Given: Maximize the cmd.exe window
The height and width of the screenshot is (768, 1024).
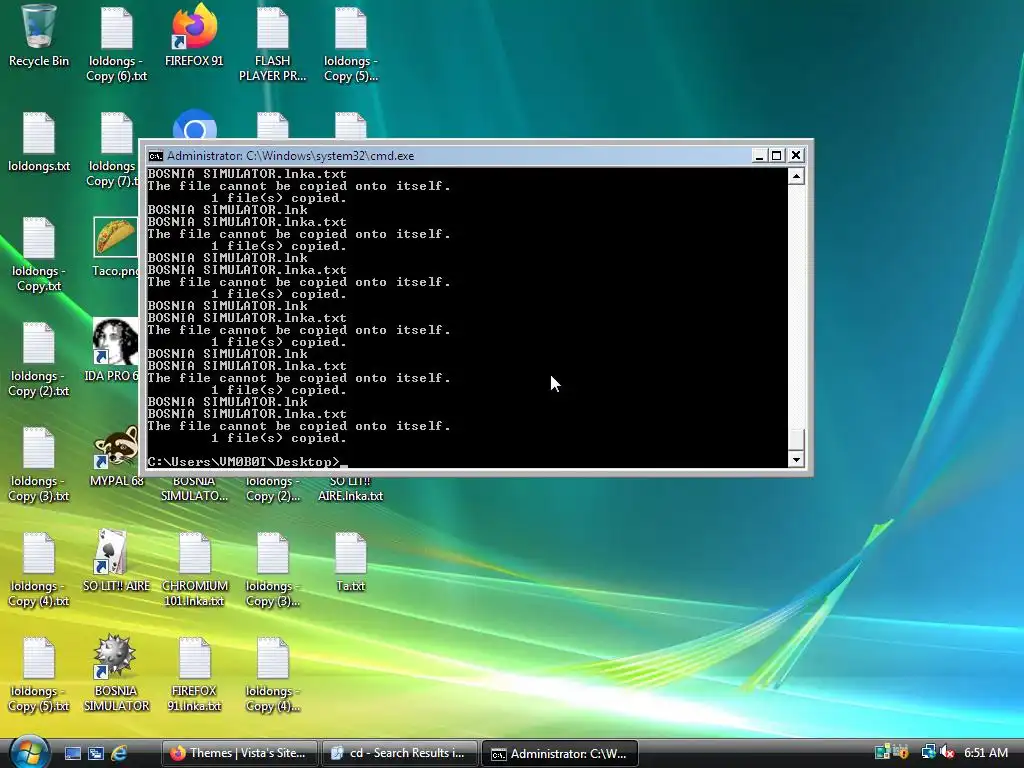Looking at the screenshot, I should coord(776,155).
